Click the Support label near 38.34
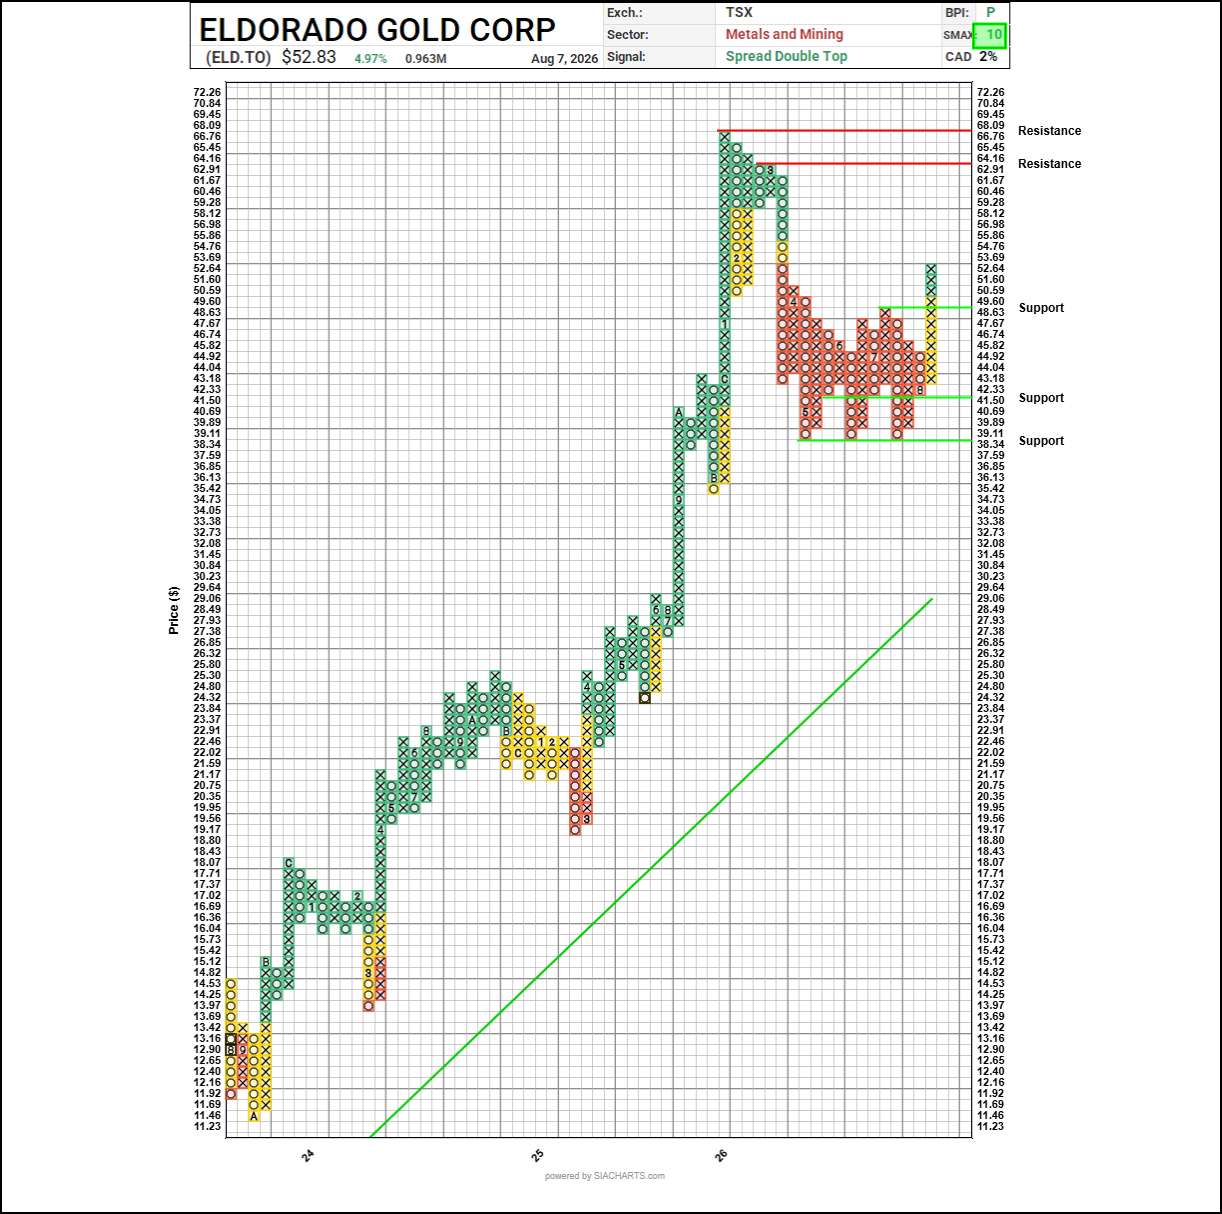Image resolution: width=1222 pixels, height=1214 pixels. 1041,441
